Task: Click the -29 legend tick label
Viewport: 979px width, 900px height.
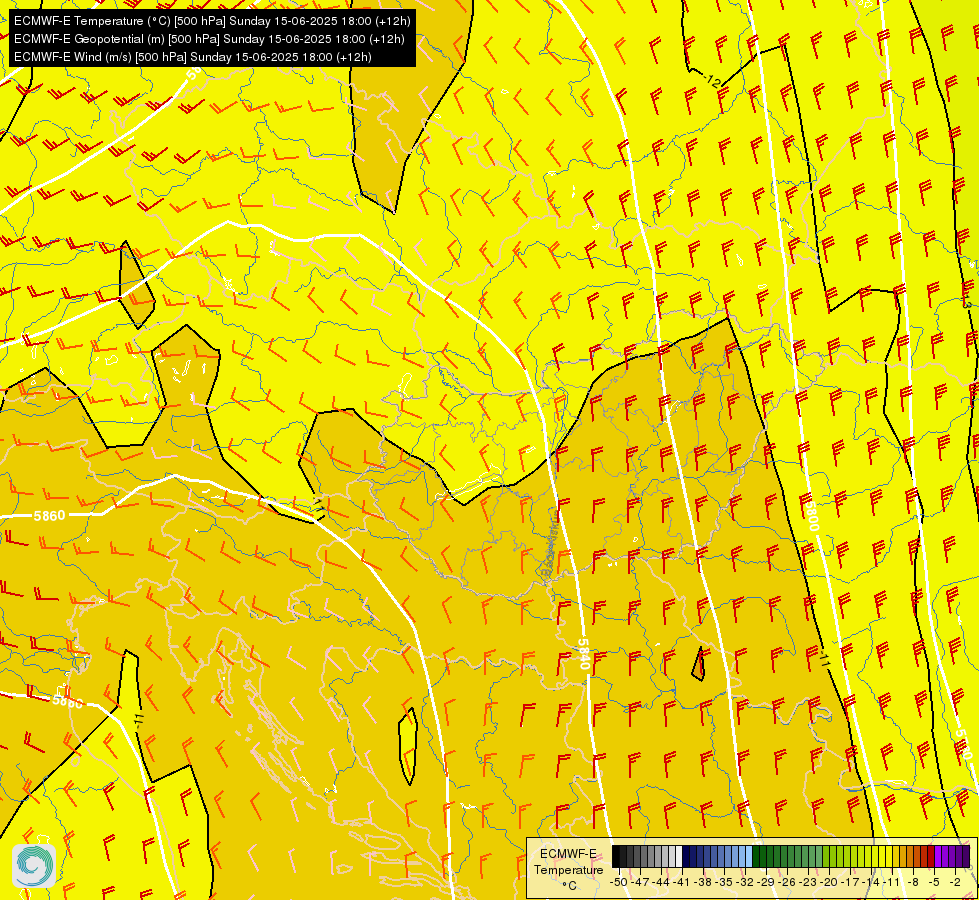Action: tap(767, 882)
